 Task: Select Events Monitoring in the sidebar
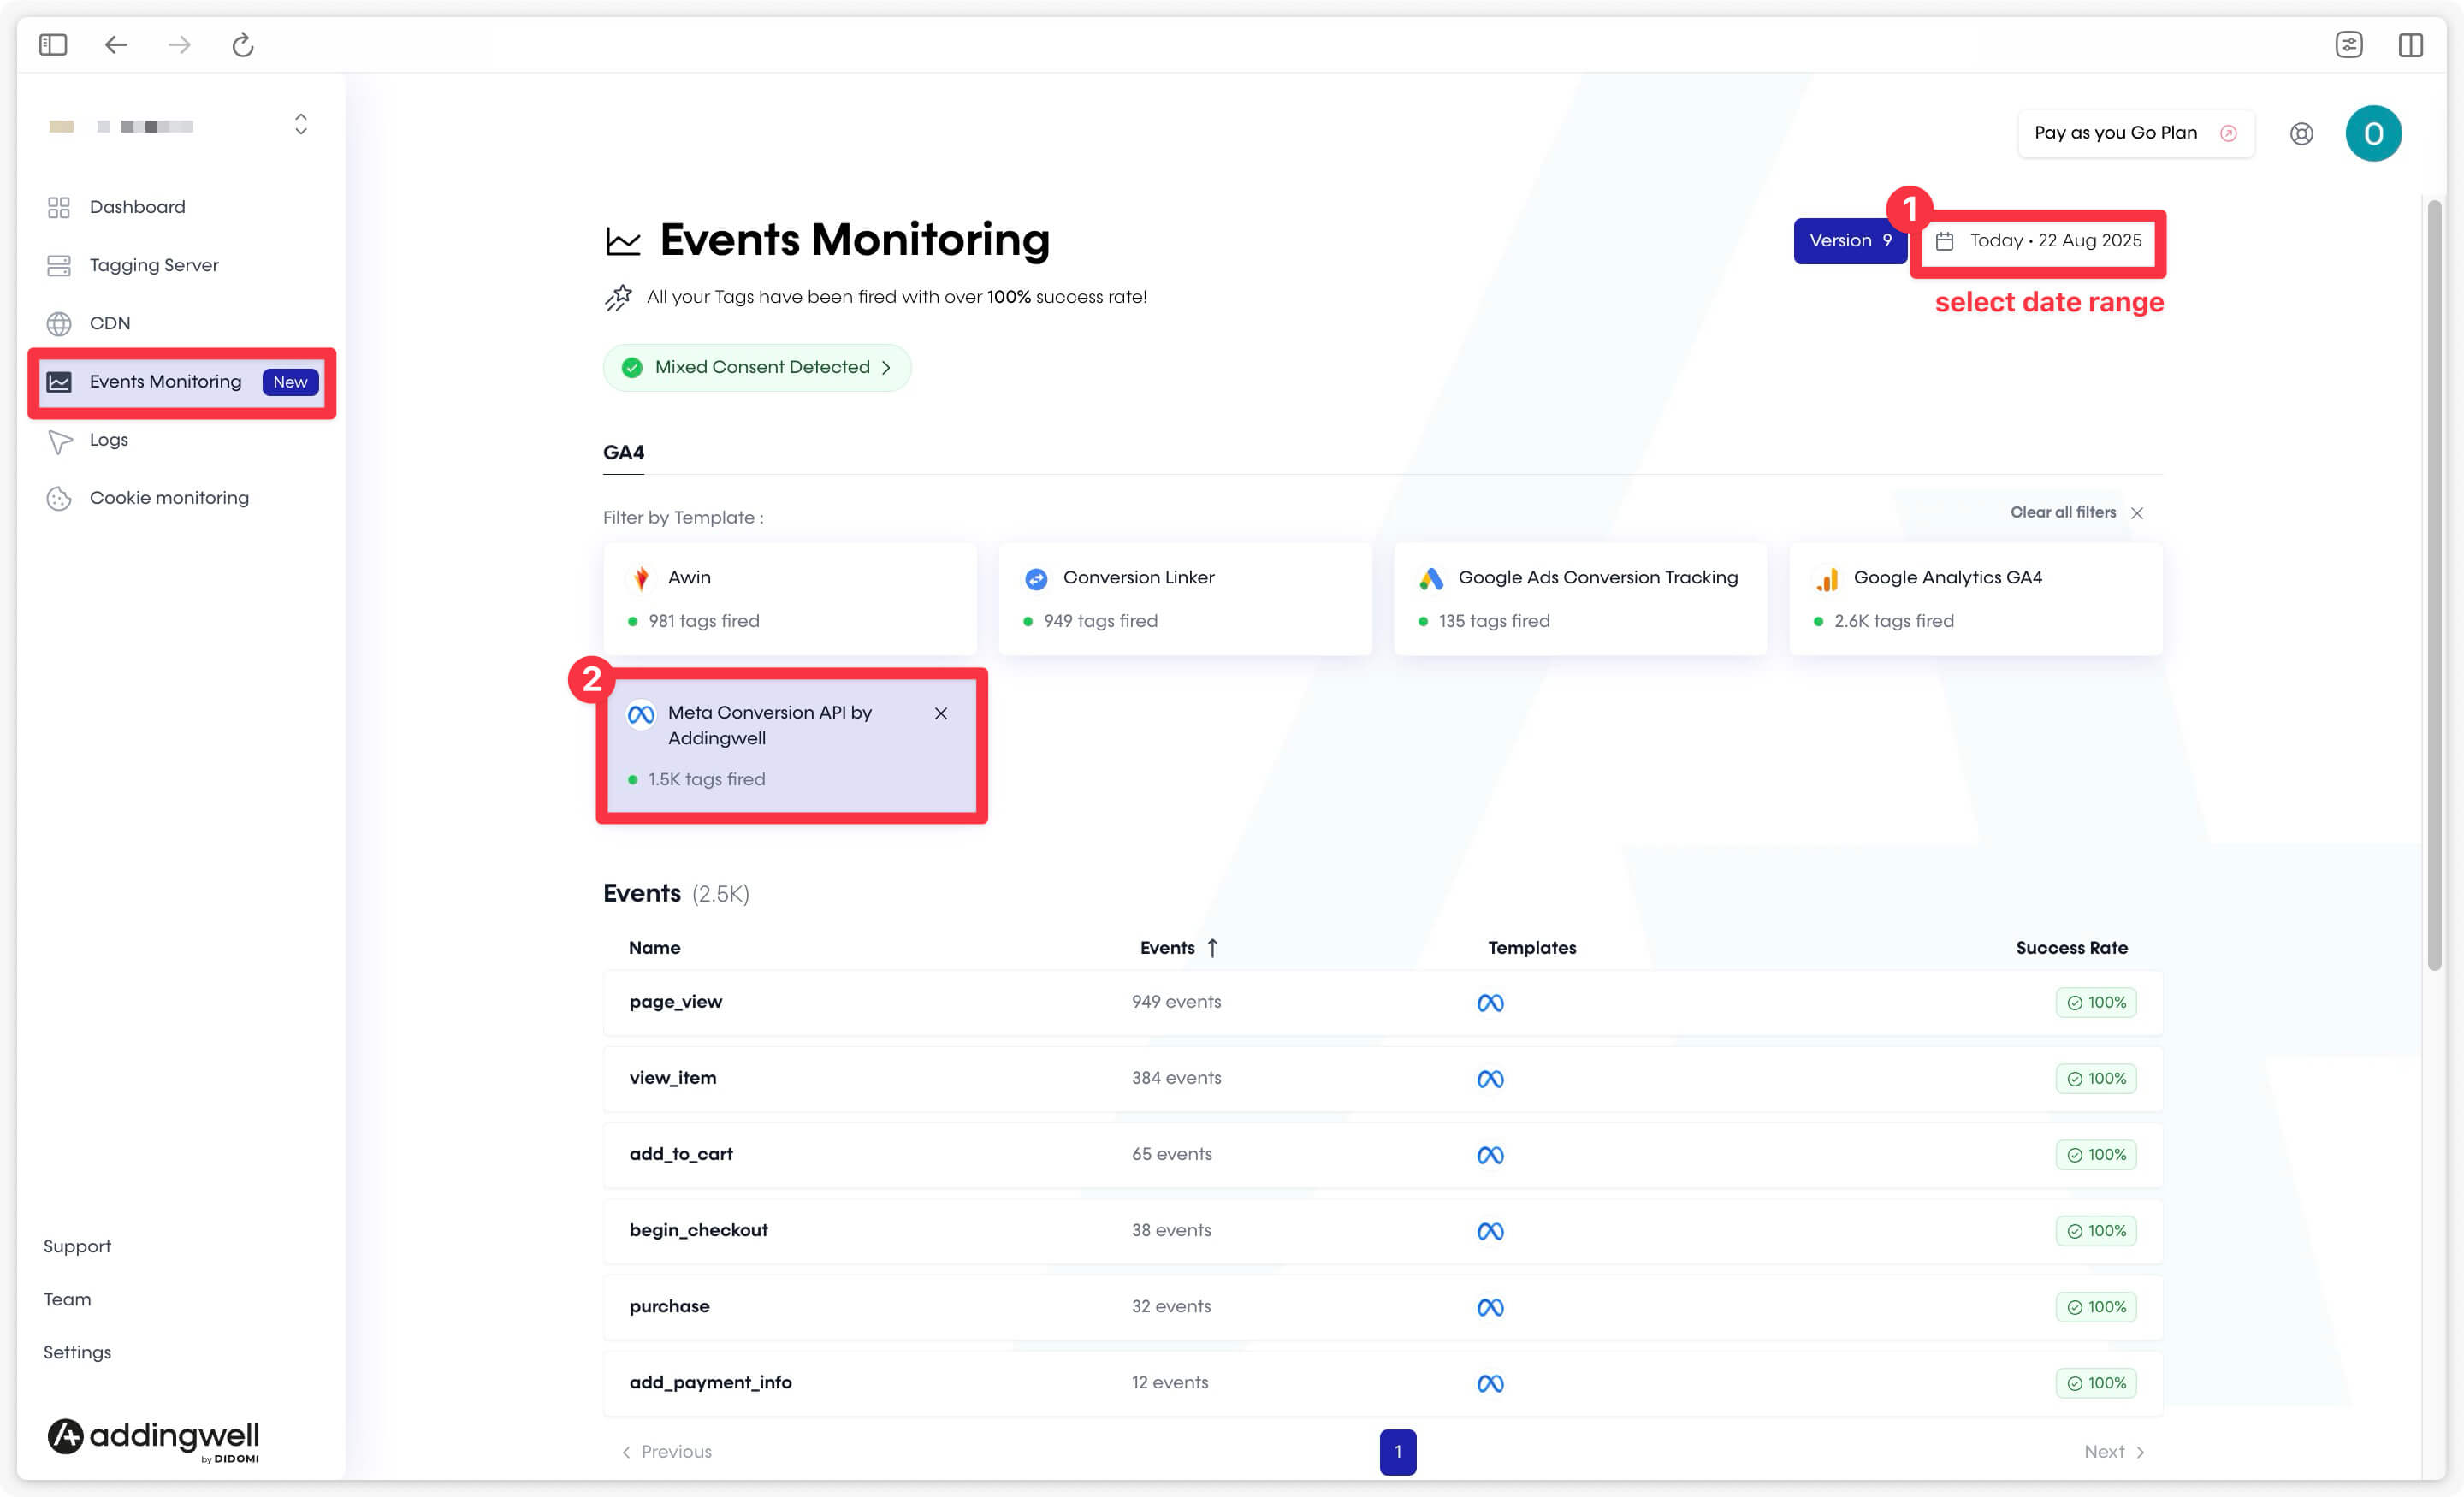pos(182,382)
